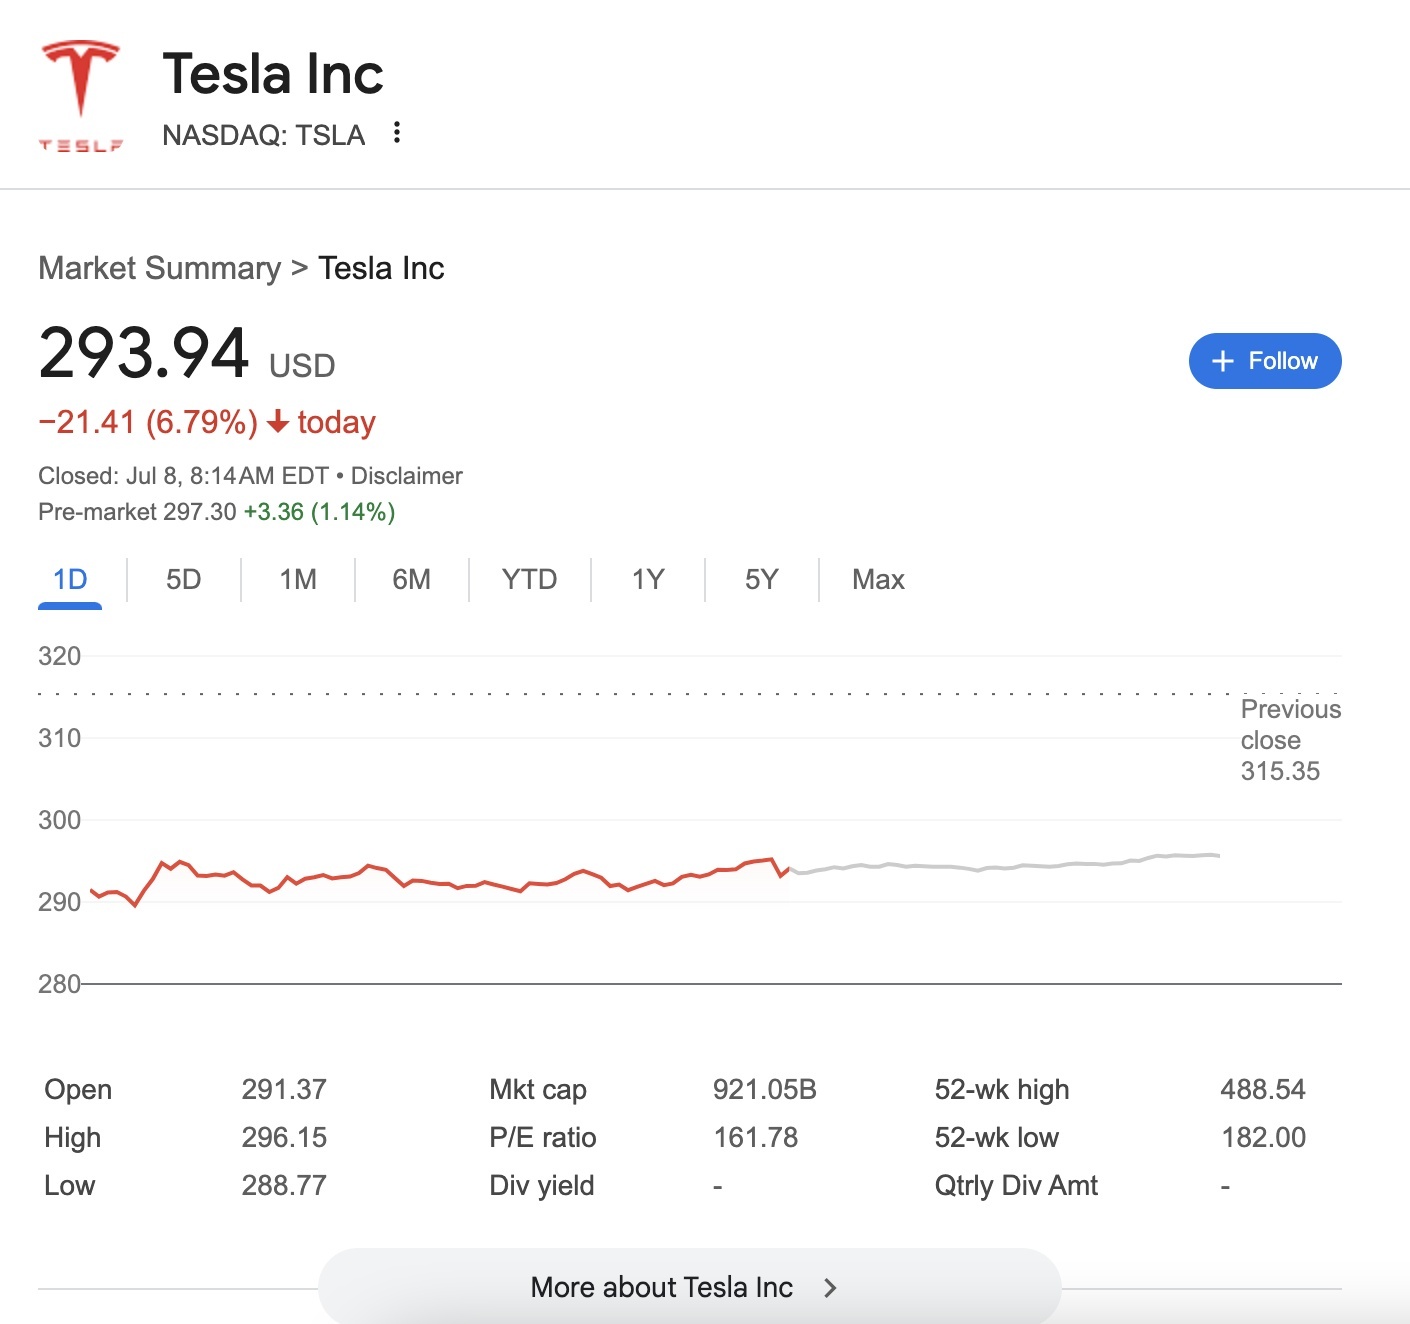Open More about Tesla Inc

[662, 1287]
